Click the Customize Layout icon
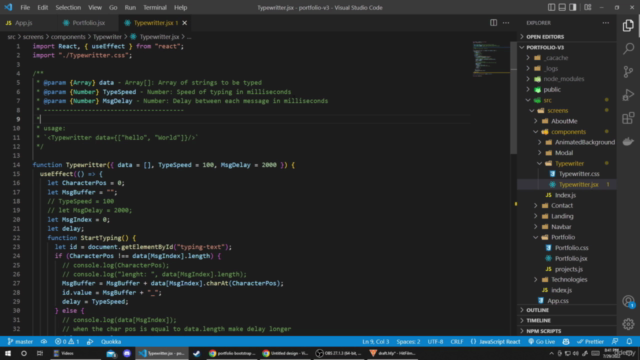Image resolution: width=640 pixels, height=360 pixels. pyautogui.click(x=587, y=7)
